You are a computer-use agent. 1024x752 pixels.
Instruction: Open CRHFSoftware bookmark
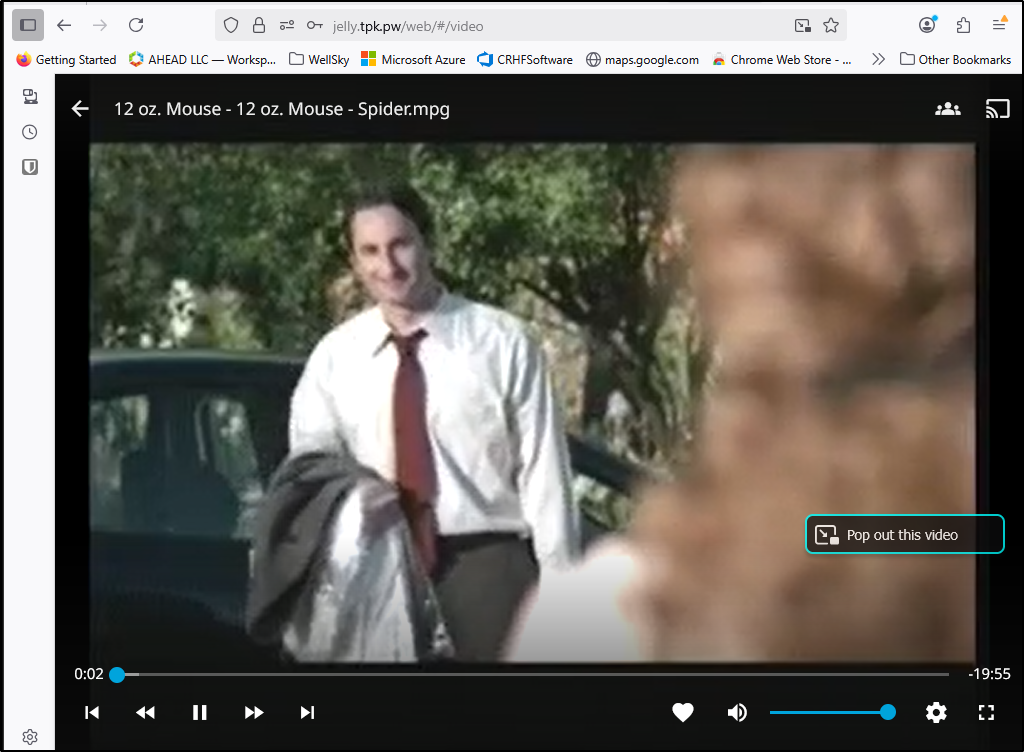pos(525,59)
